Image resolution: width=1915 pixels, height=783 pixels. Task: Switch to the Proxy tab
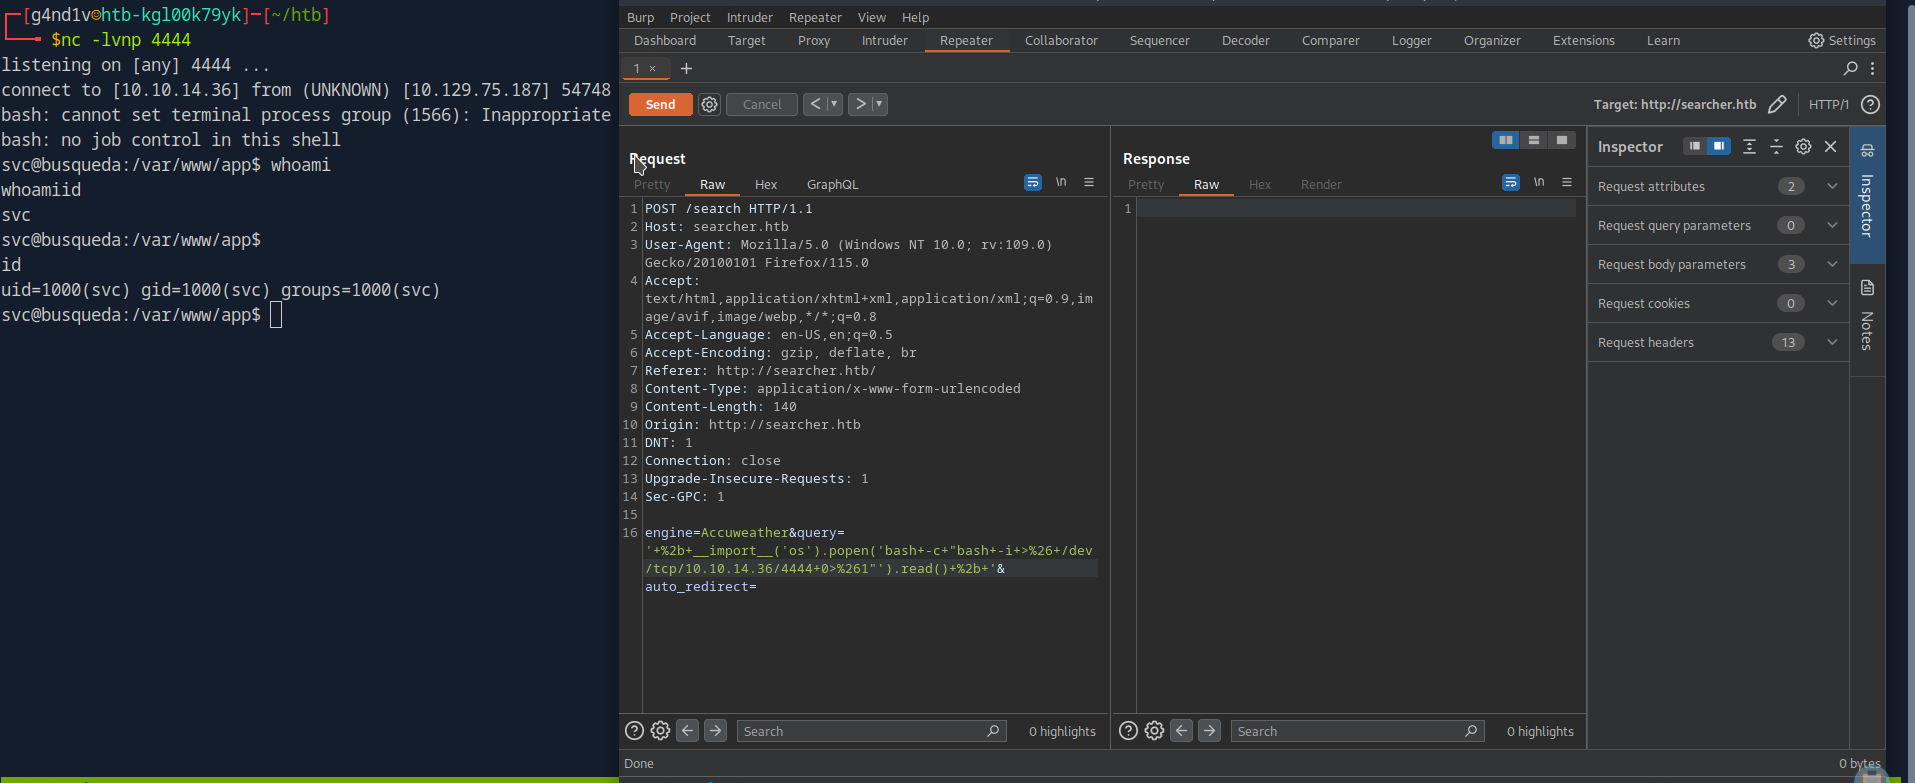[x=814, y=41]
